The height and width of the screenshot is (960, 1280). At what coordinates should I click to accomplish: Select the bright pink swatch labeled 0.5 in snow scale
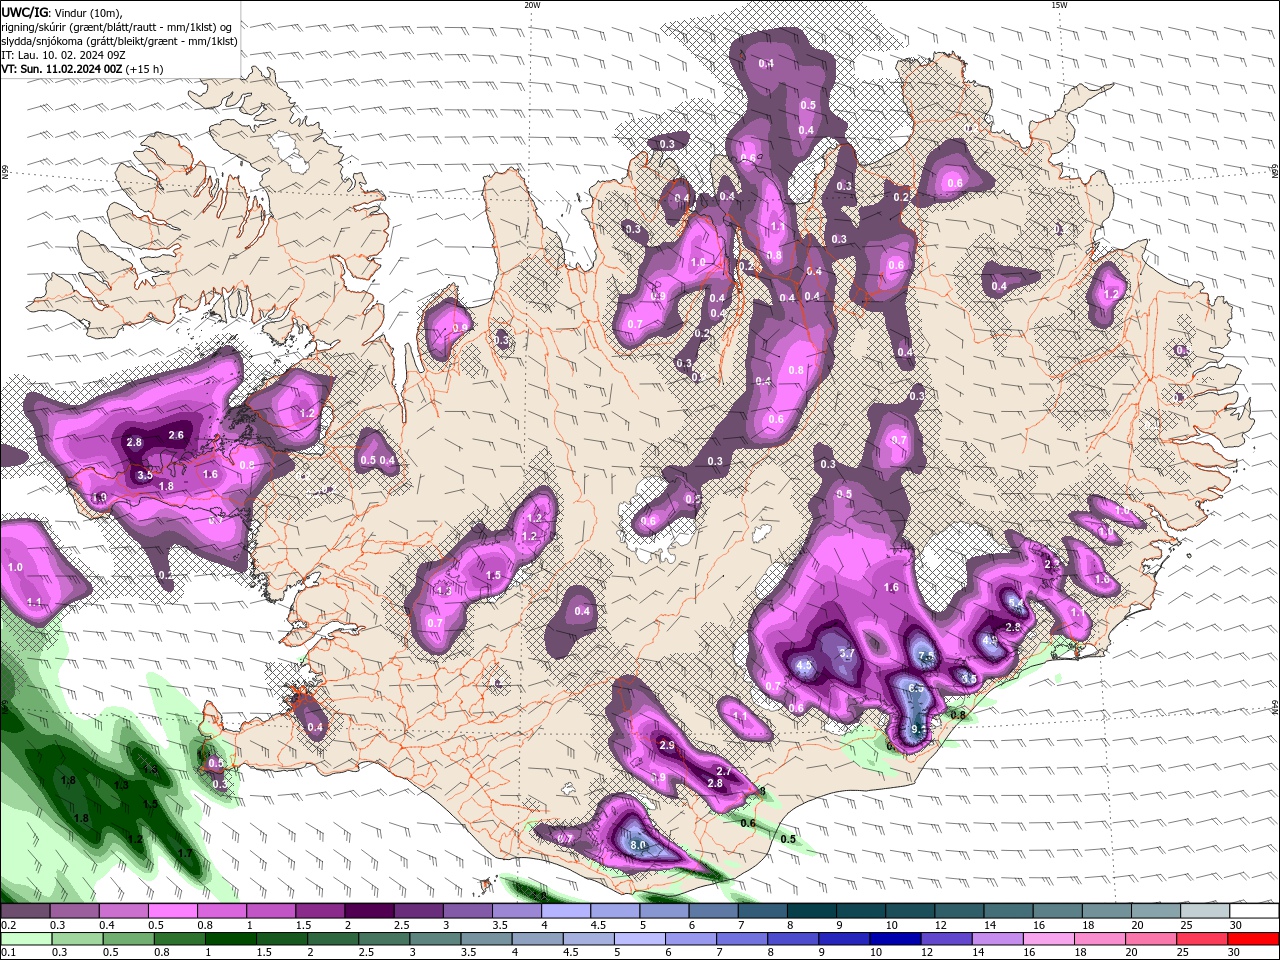click(172, 911)
